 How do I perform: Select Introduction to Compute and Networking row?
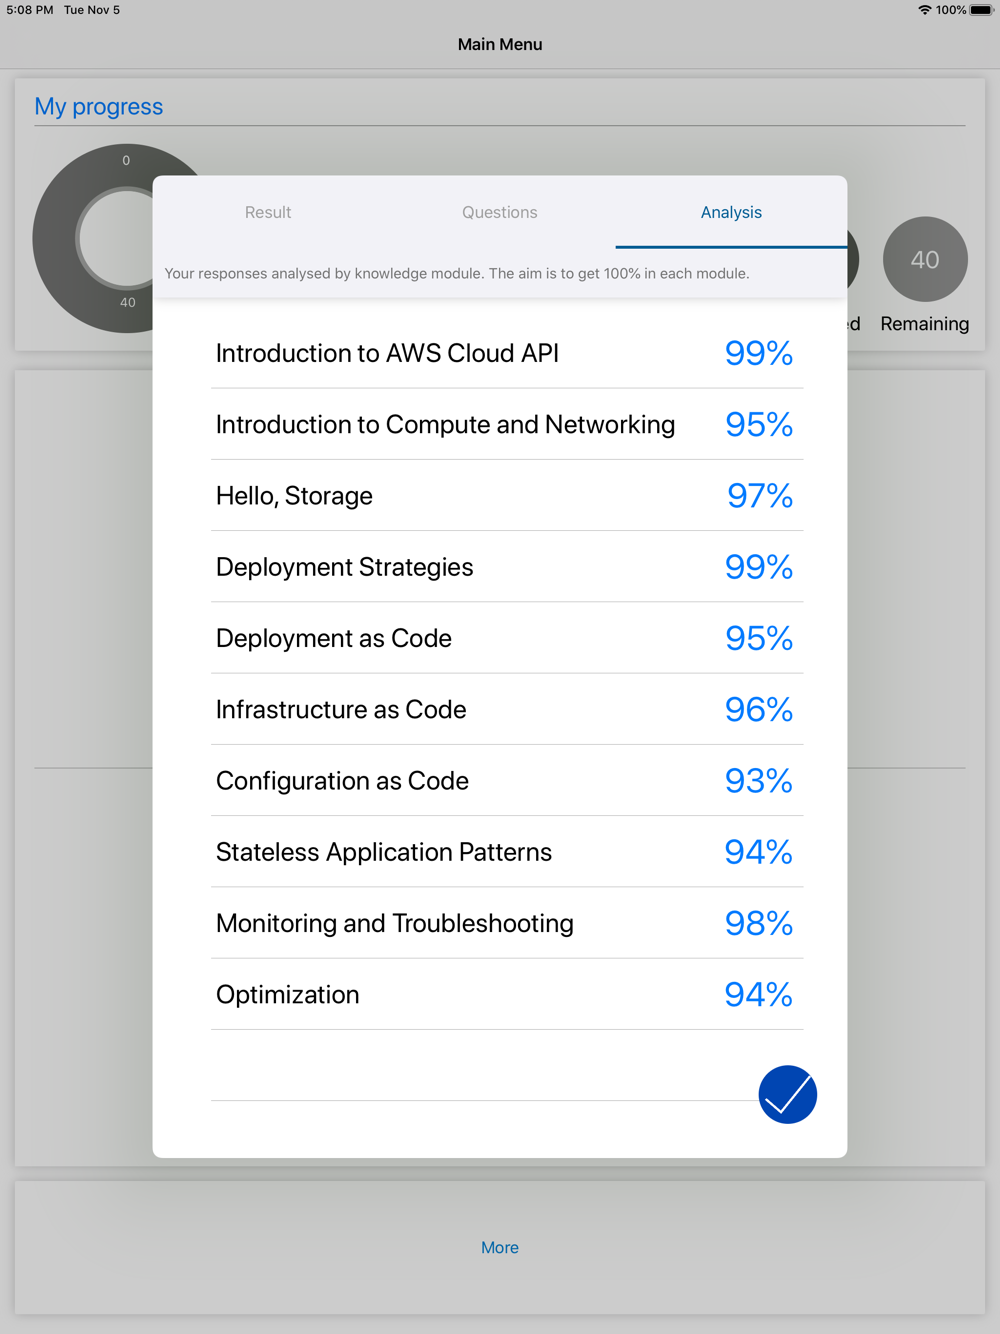(x=507, y=424)
